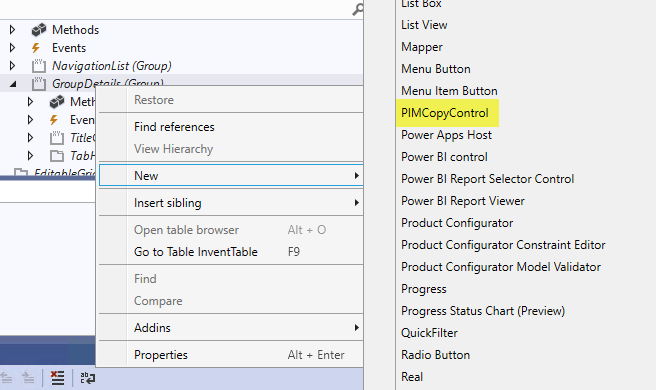The width and height of the screenshot is (656, 390).
Task: Select Find references menu entry
Action: pos(174,127)
